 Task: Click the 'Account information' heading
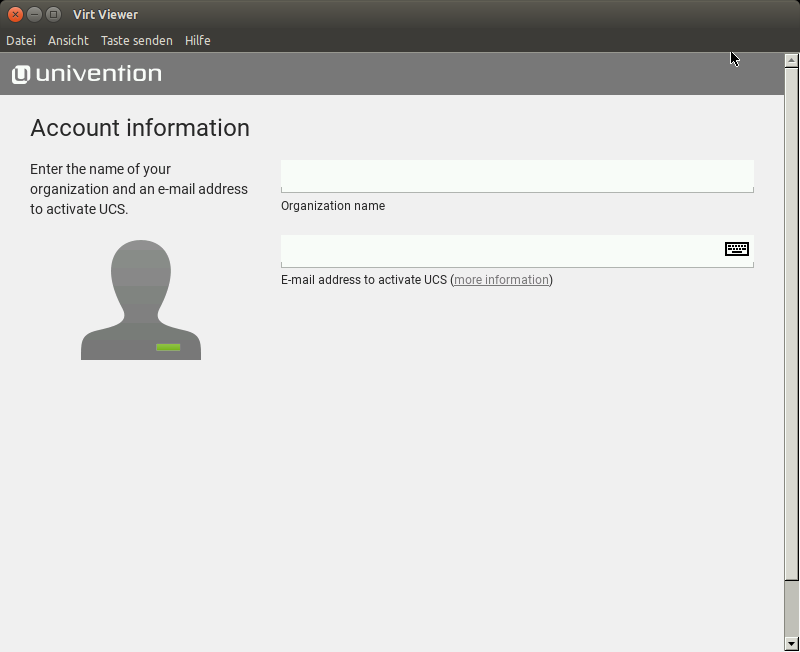click(x=140, y=128)
